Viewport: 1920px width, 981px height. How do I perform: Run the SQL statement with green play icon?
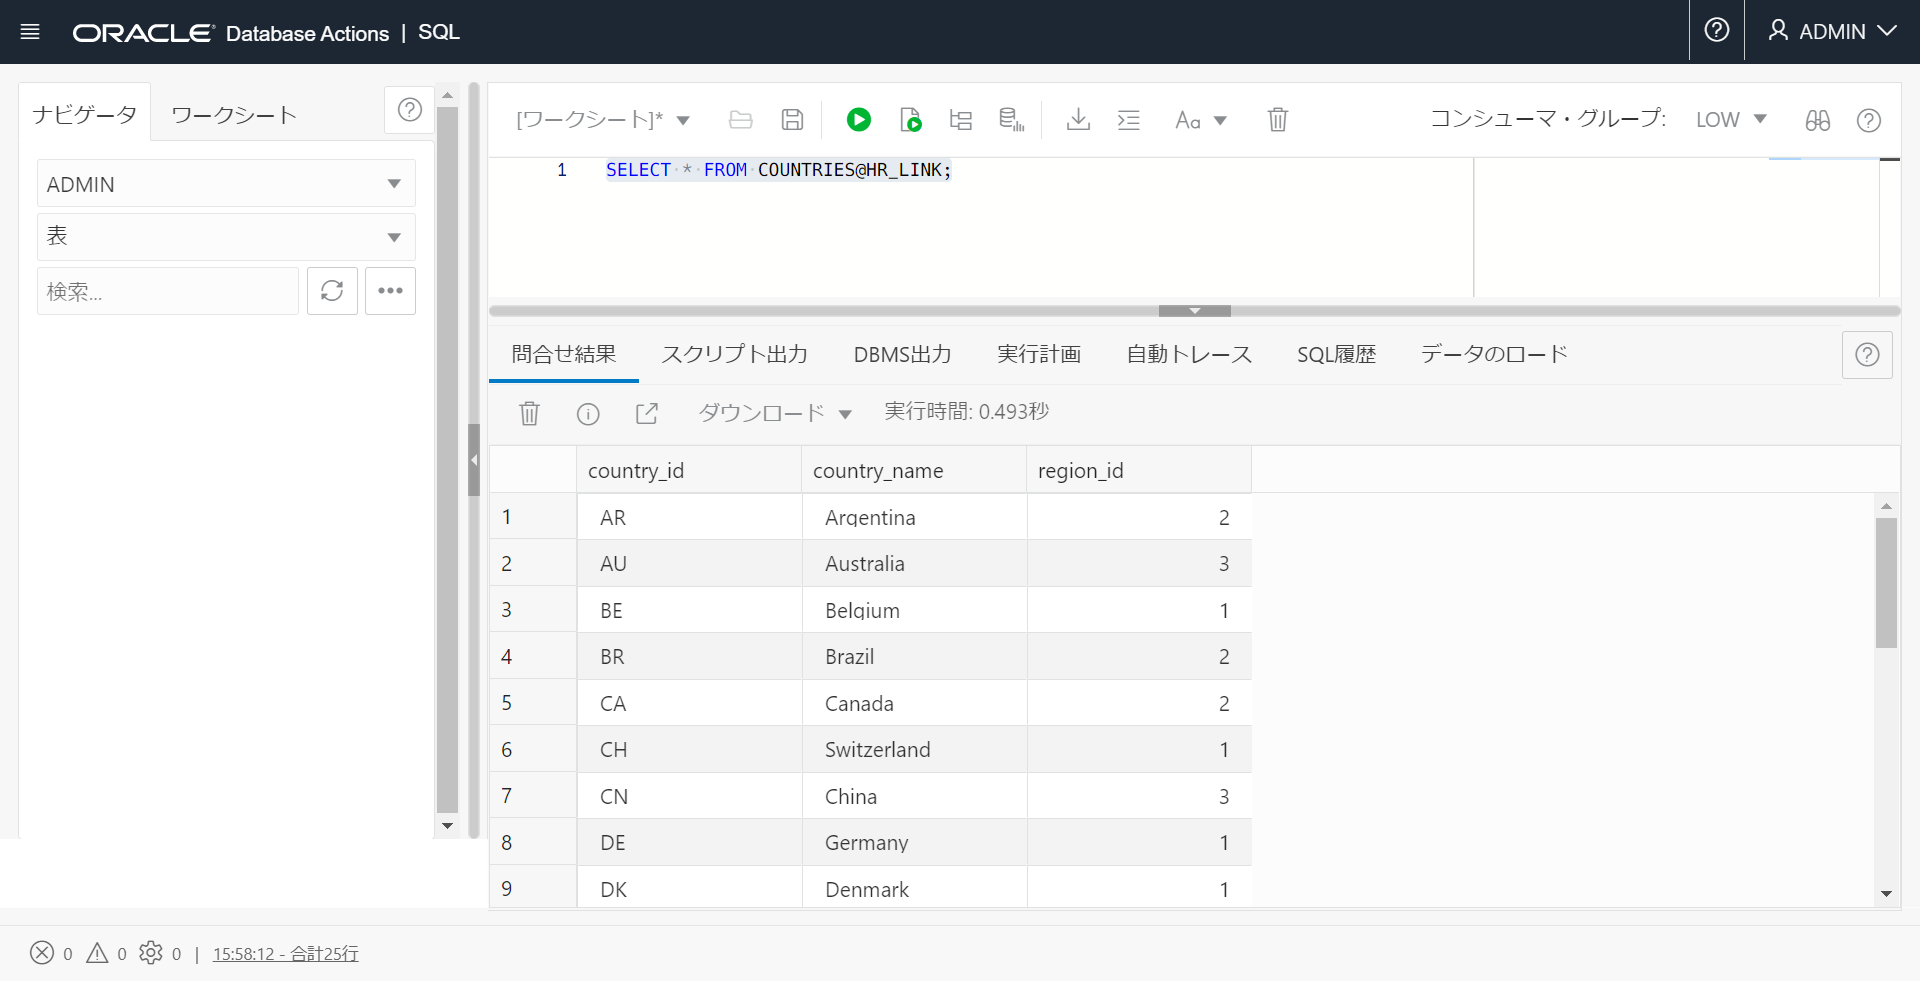[x=858, y=119]
